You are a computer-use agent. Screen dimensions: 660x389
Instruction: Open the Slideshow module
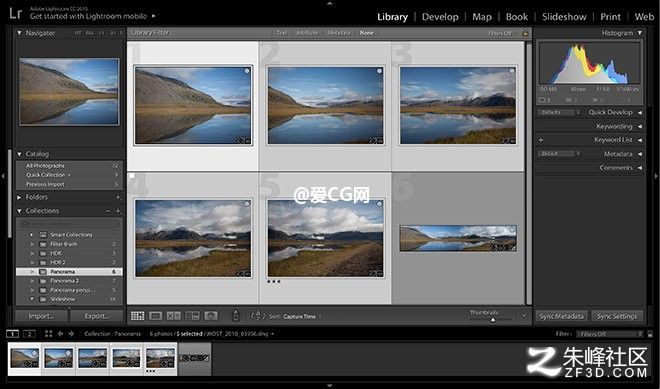pyautogui.click(x=564, y=17)
